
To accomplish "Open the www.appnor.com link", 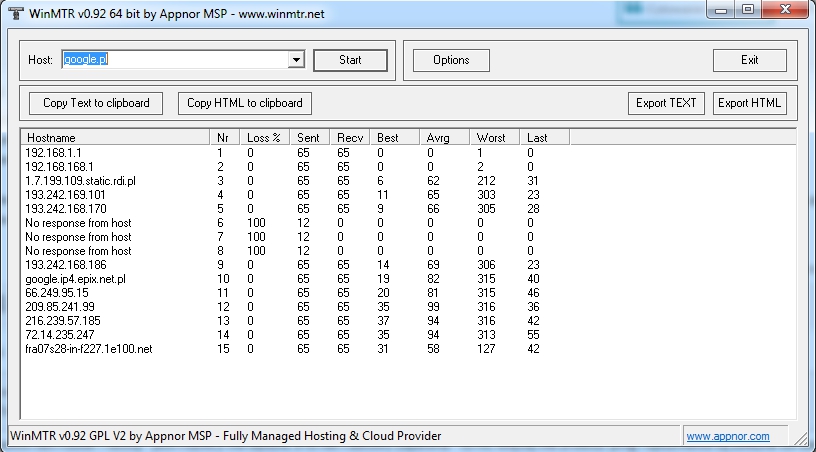I will (x=728, y=436).
